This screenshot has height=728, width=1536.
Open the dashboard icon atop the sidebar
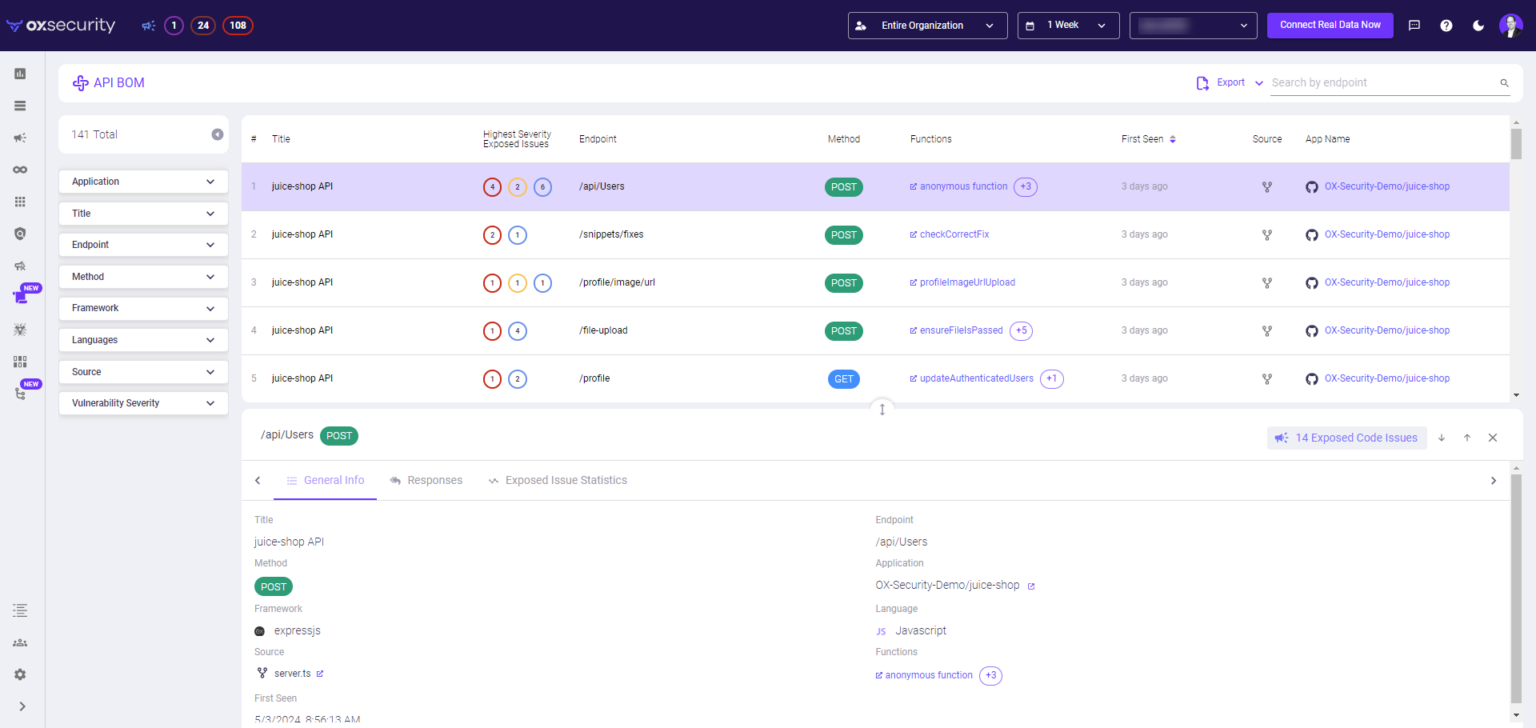coord(20,73)
